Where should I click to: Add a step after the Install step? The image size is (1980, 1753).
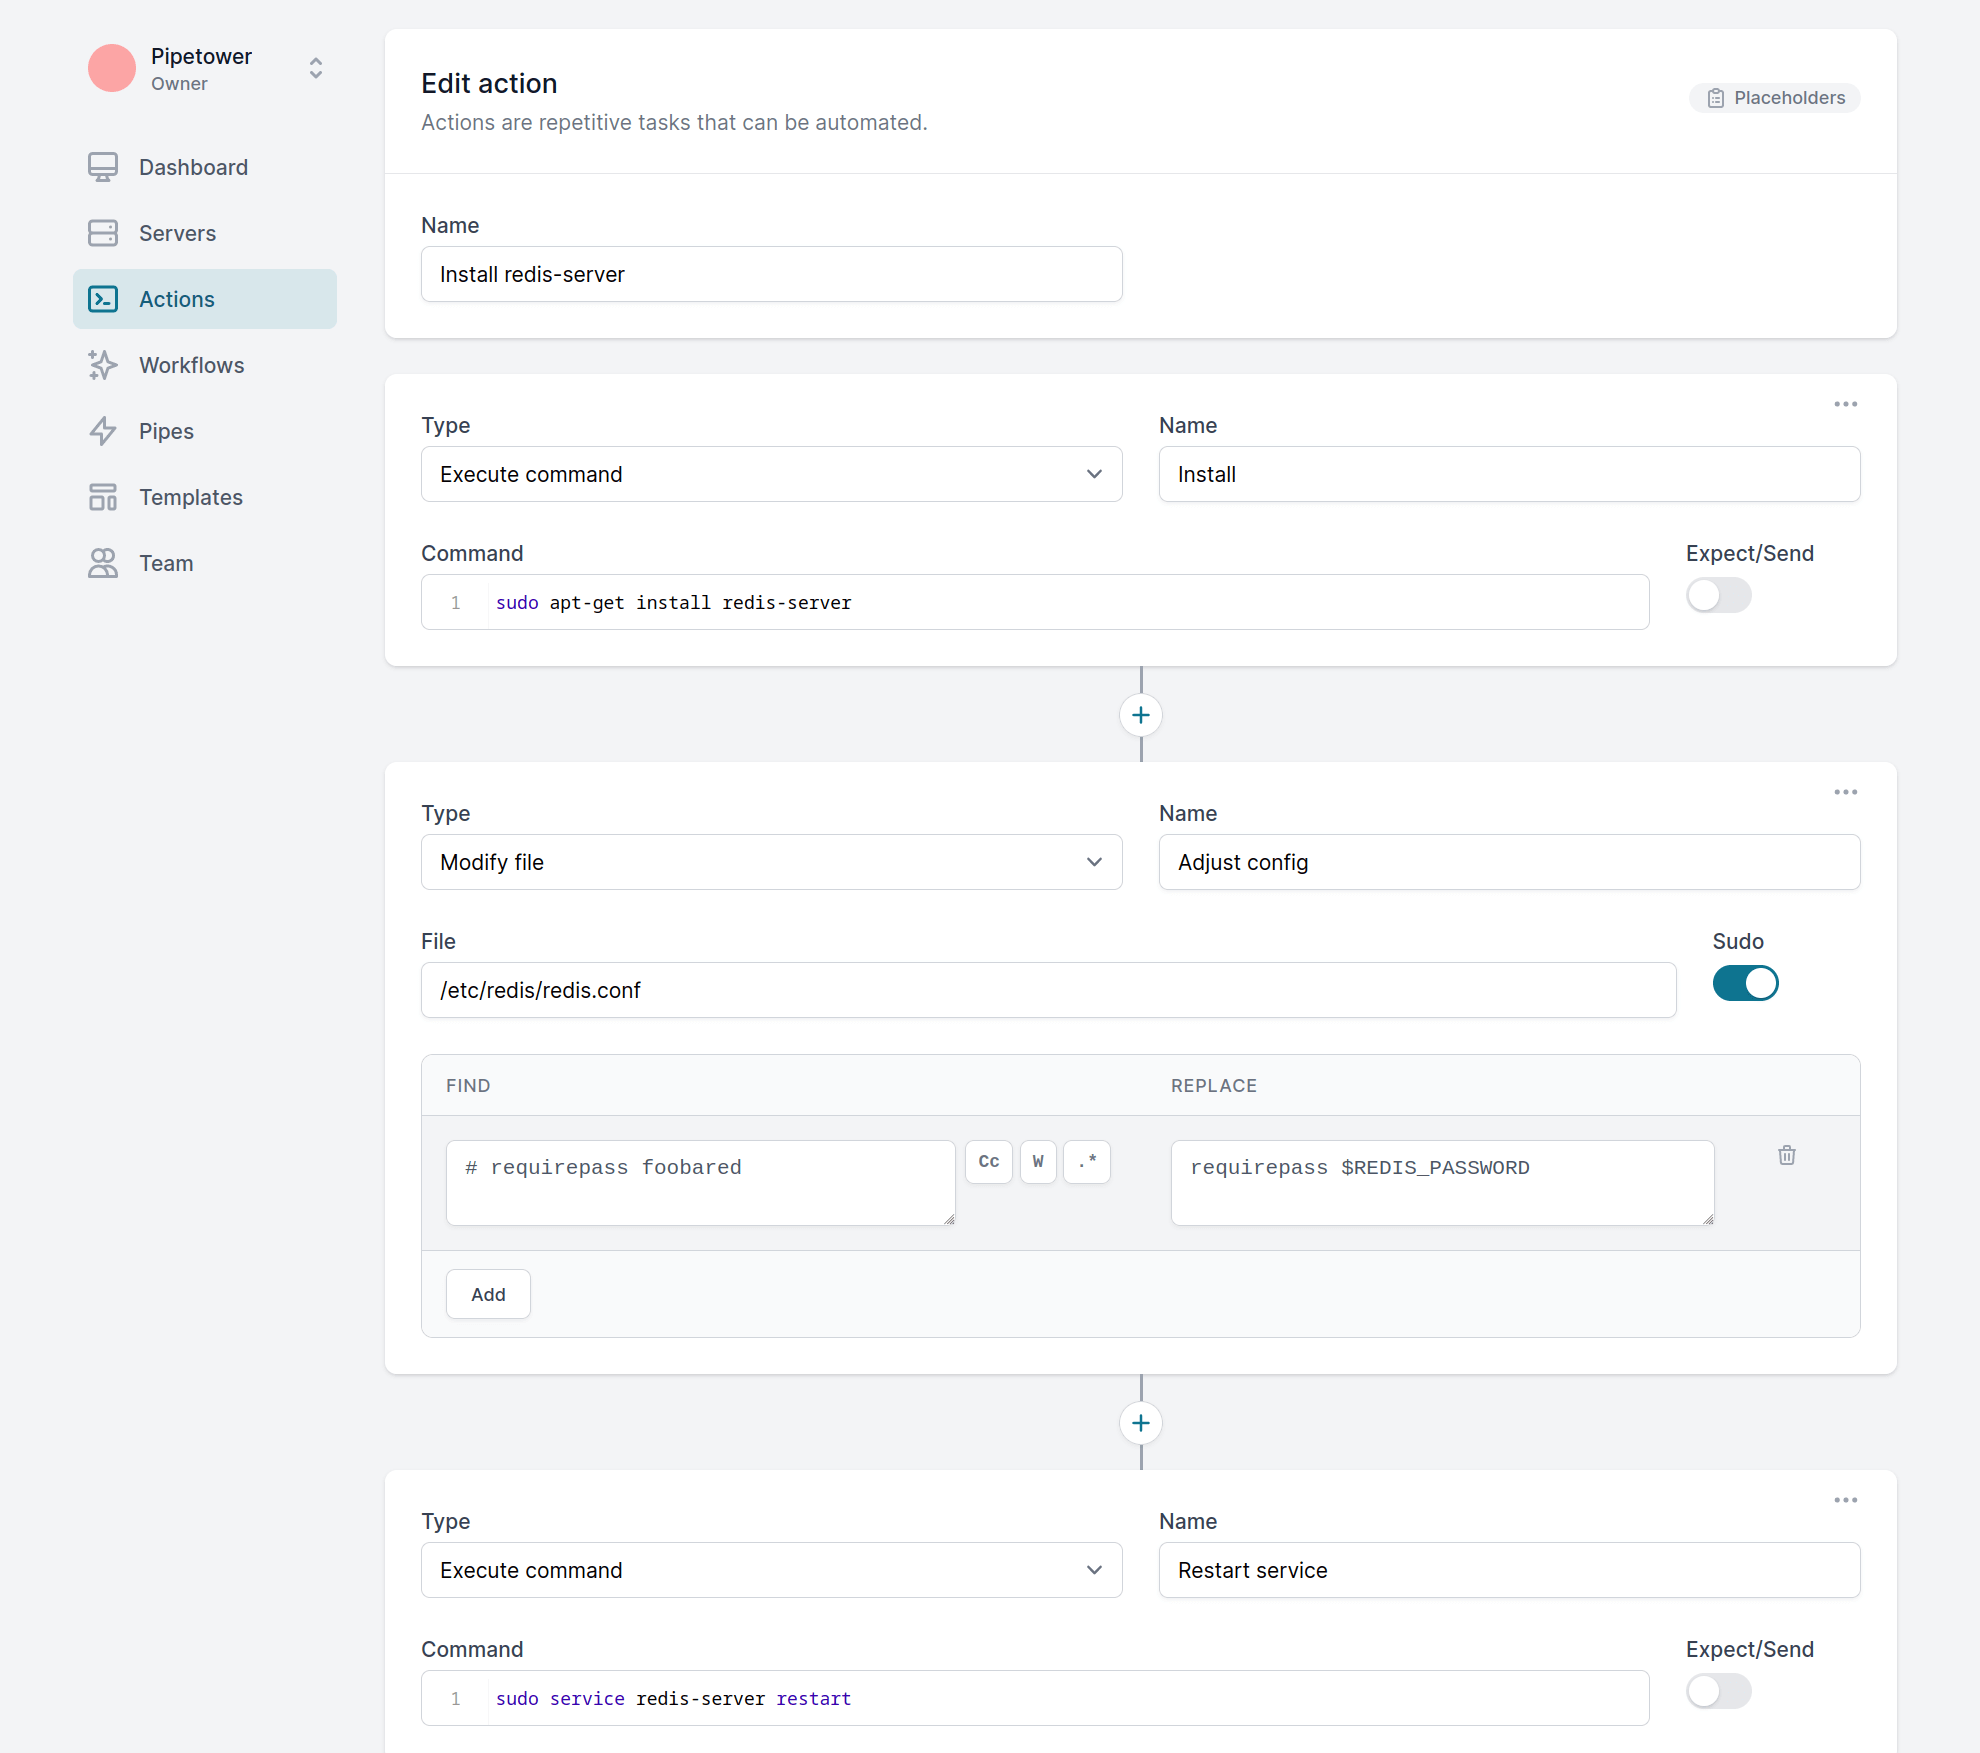click(x=1141, y=715)
